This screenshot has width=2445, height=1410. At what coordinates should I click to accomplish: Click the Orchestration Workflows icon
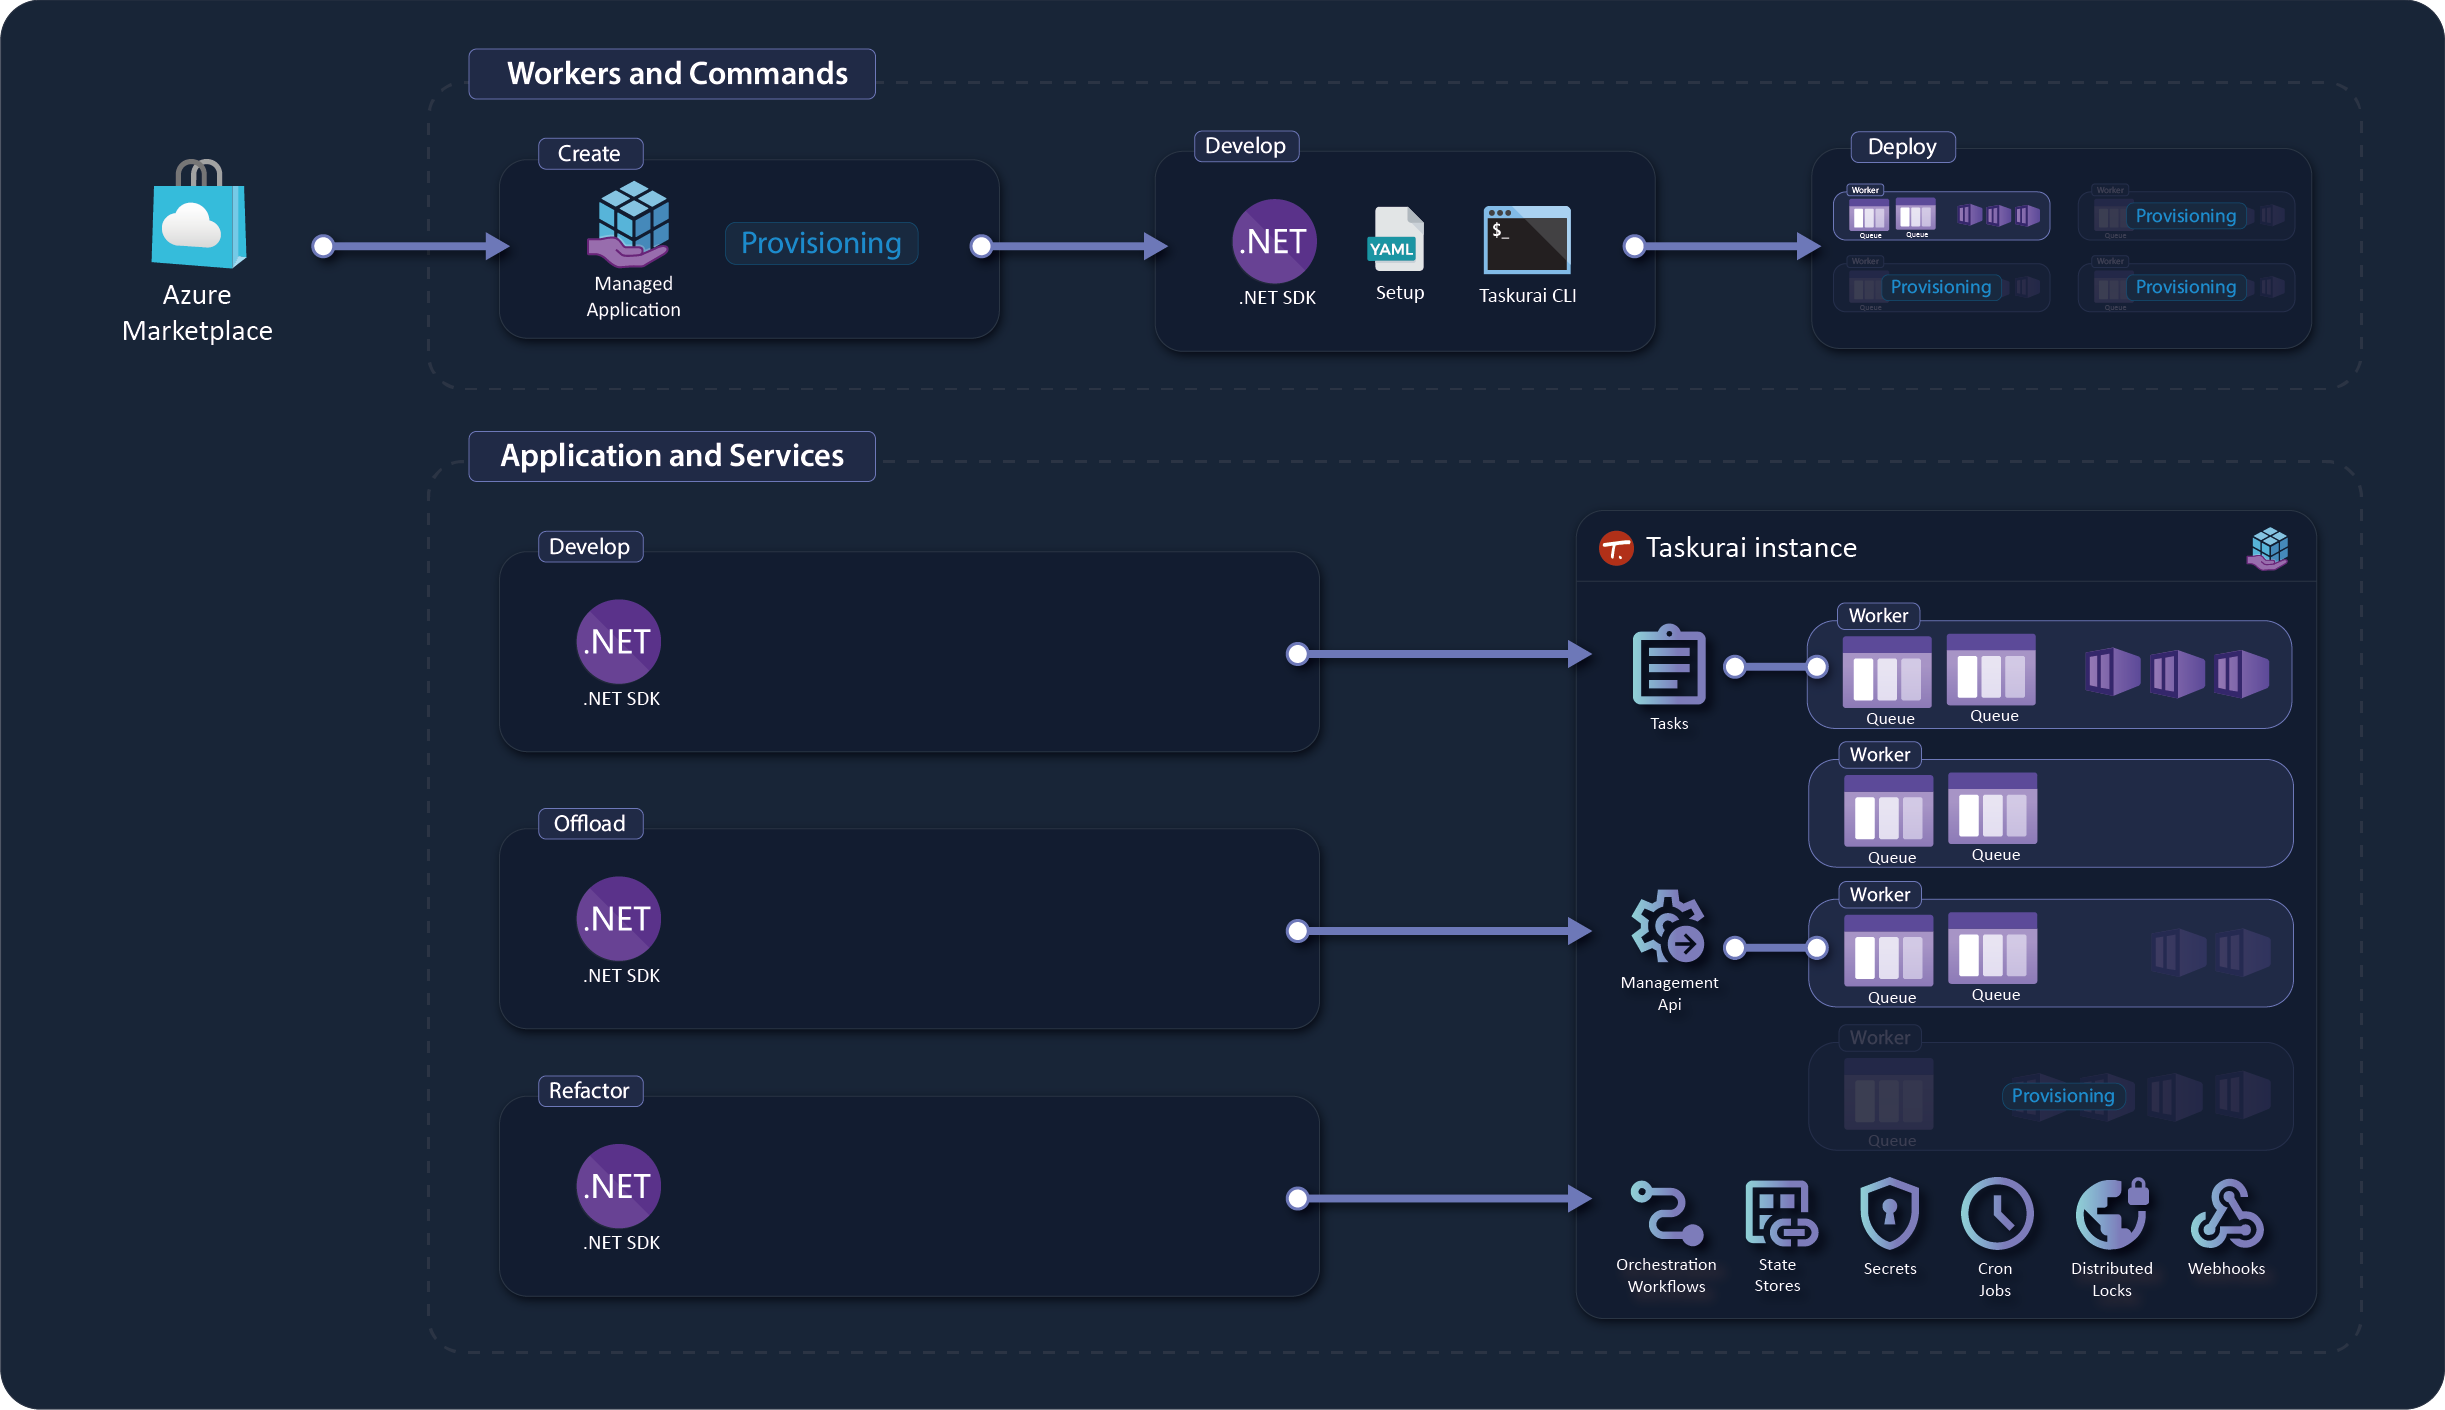tap(1666, 1213)
